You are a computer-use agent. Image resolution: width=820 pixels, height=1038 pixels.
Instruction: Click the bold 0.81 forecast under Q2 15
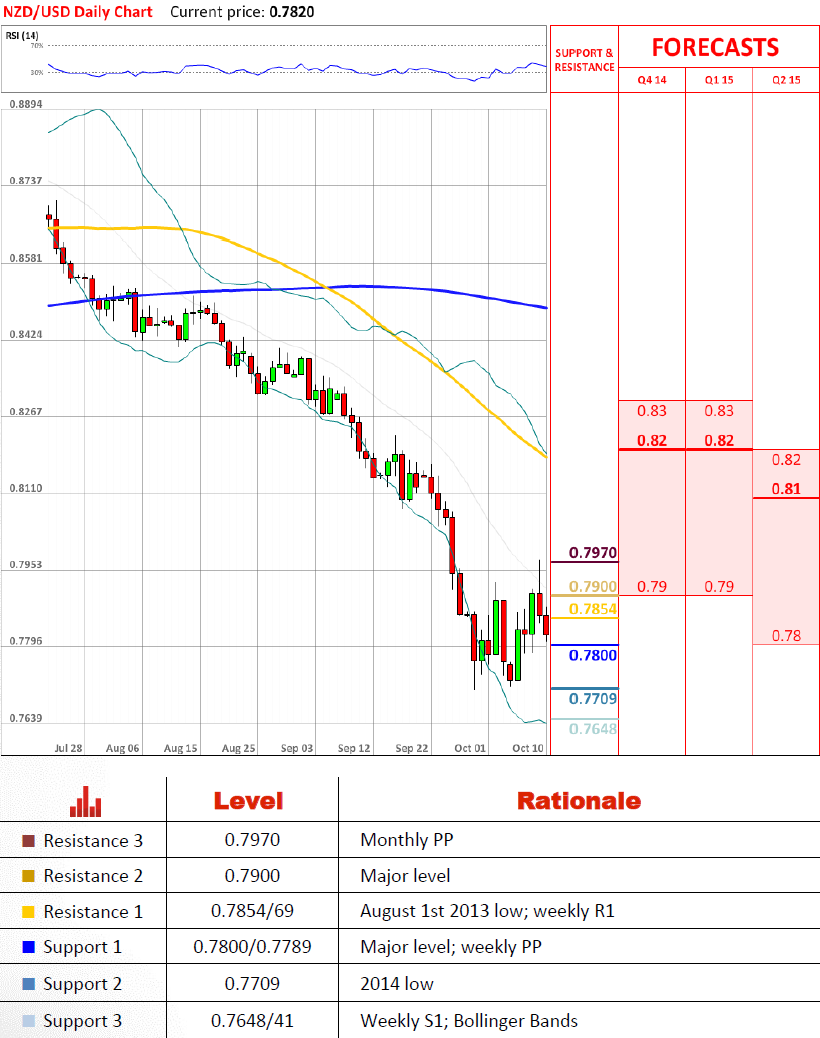pyautogui.click(x=786, y=489)
